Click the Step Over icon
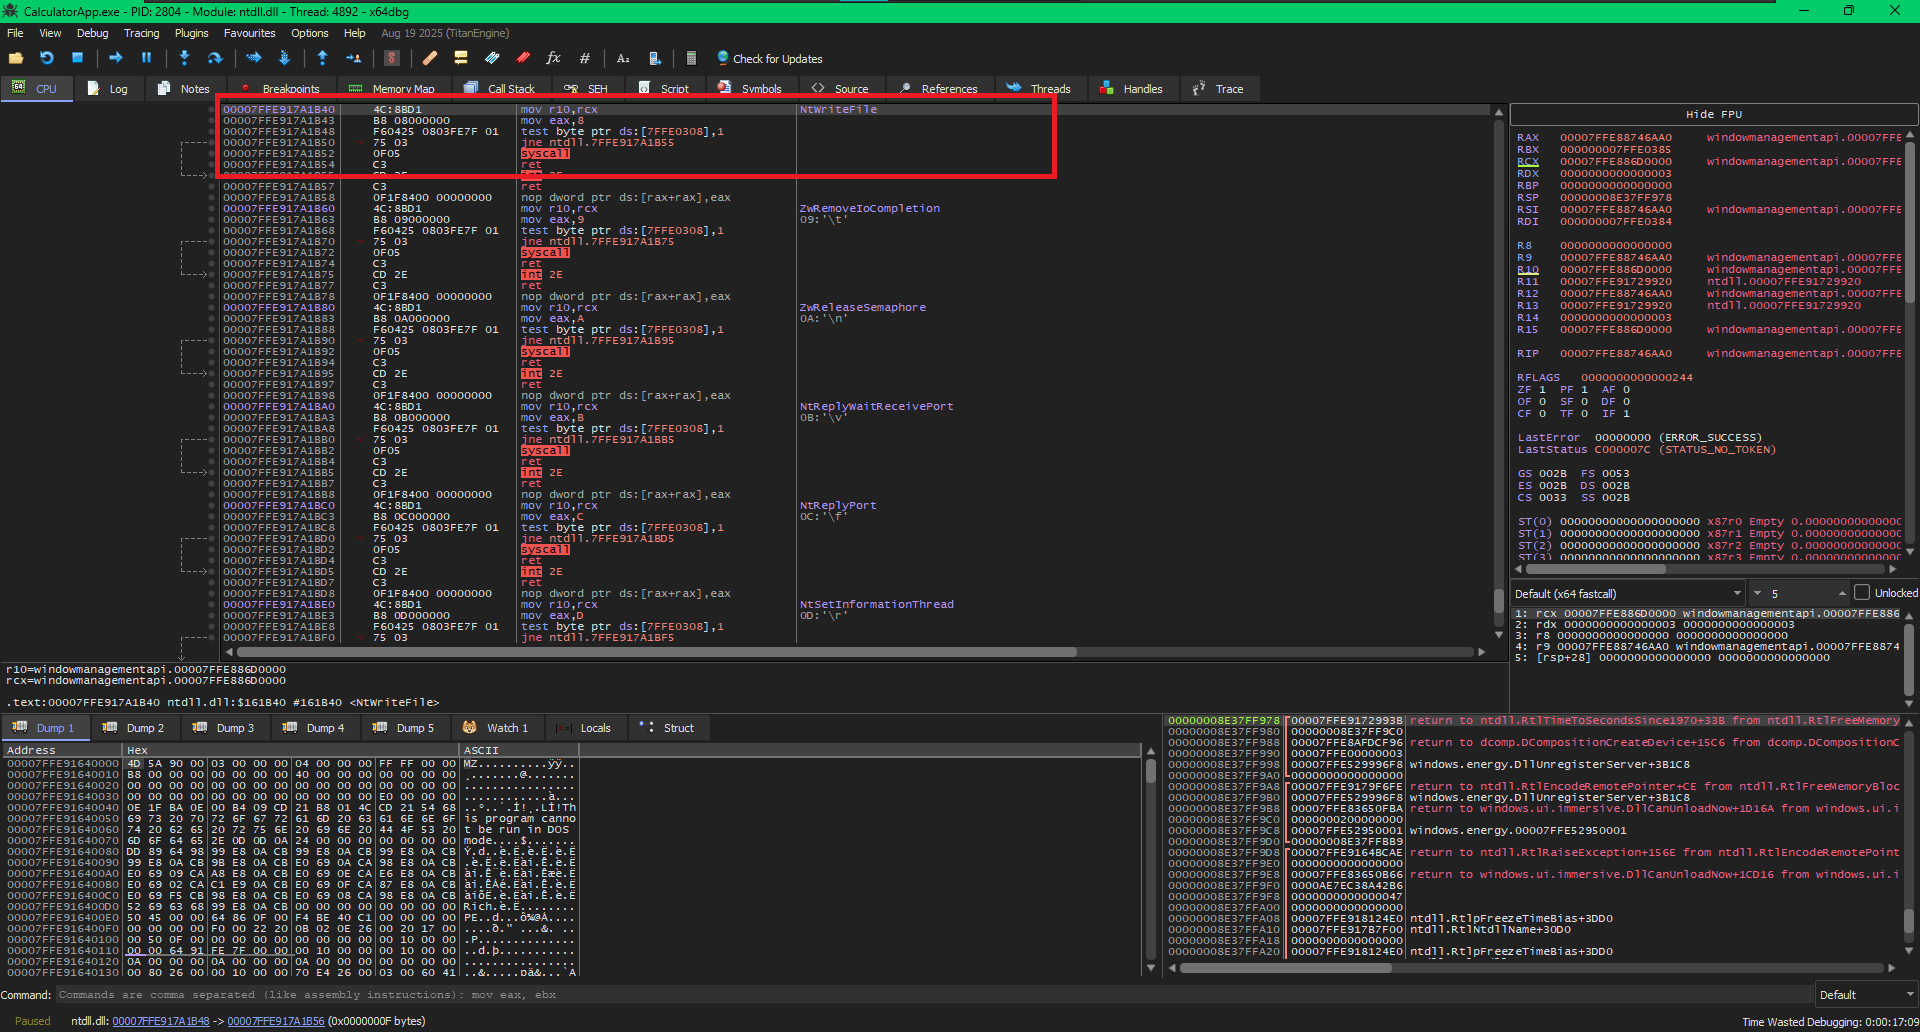This screenshot has height=1032, width=1920. tap(214, 58)
